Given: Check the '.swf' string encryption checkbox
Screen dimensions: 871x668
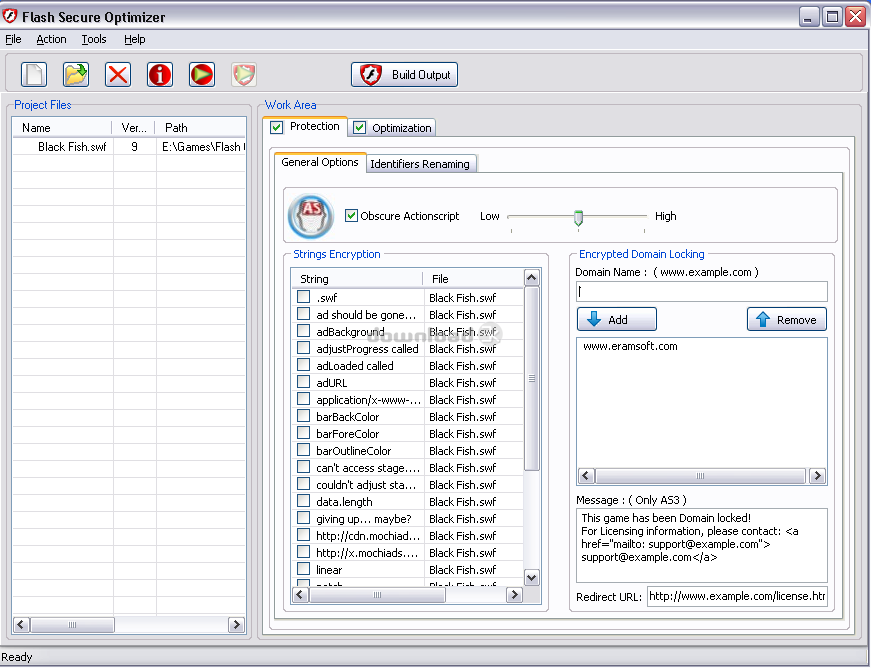Looking at the screenshot, I should click(304, 297).
